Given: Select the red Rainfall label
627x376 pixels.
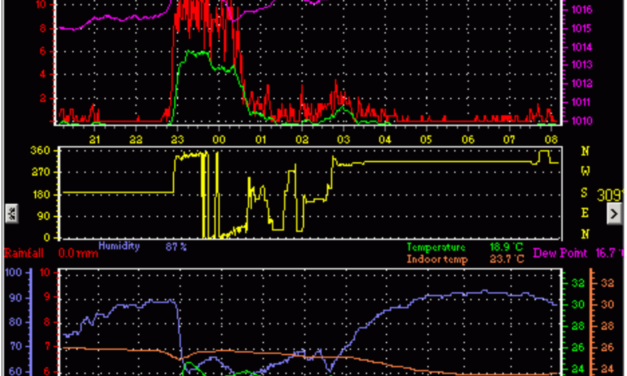Looking at the screenshot, I should (x=24, y=254).
